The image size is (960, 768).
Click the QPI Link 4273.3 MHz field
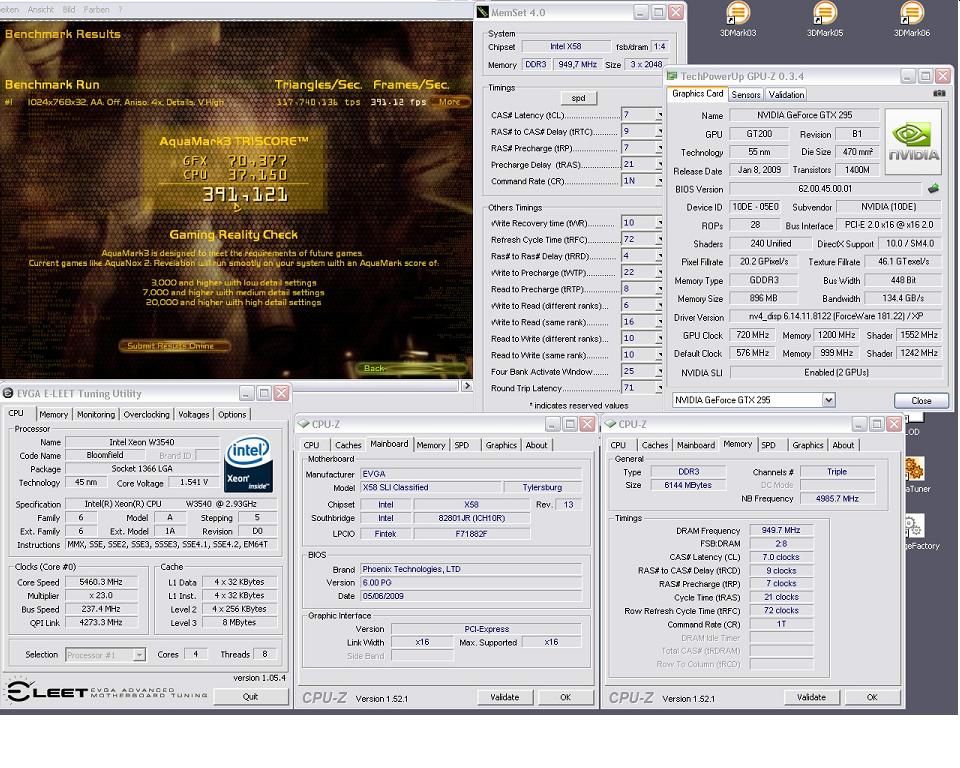[101, 622]
